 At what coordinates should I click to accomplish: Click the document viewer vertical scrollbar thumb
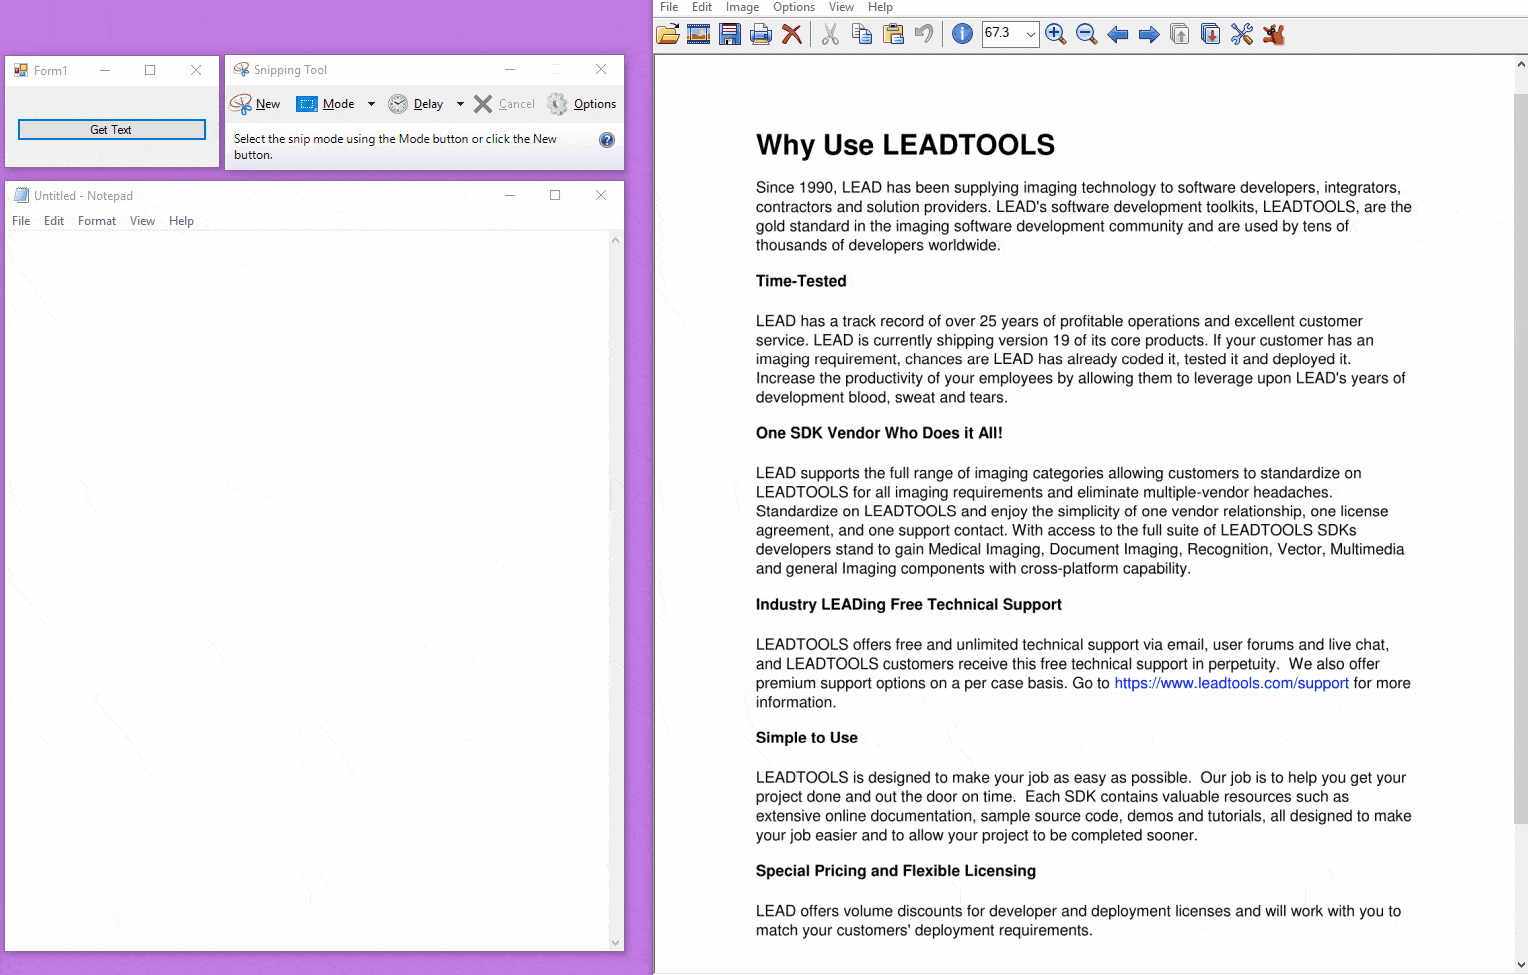point(1521,459)
